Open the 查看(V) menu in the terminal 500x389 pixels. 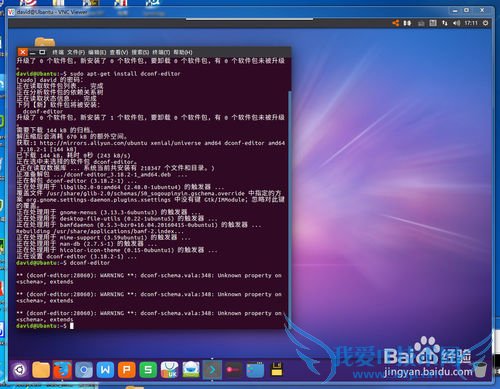(x=119, y=52)
